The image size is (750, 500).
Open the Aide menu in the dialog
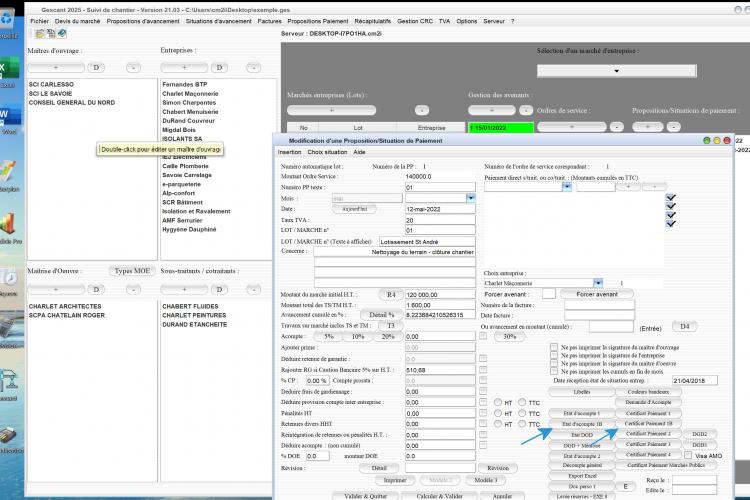(x=359, y=152)
